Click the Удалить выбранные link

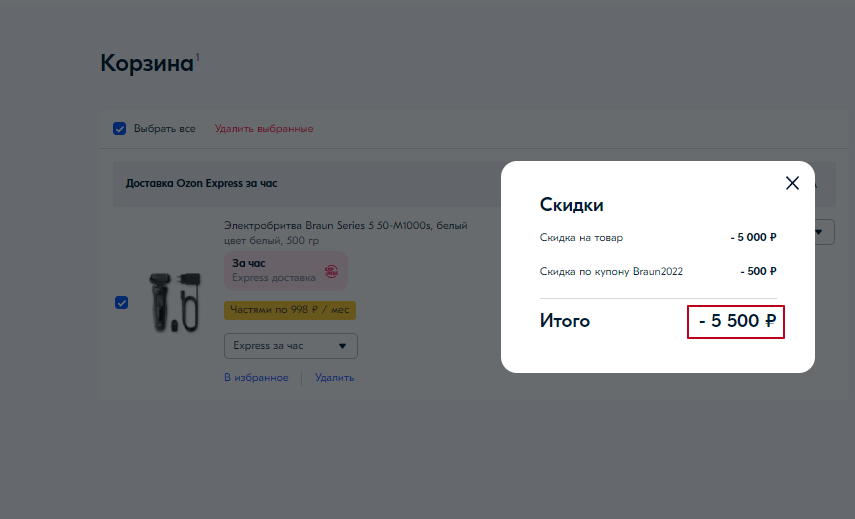pos(264,129)
